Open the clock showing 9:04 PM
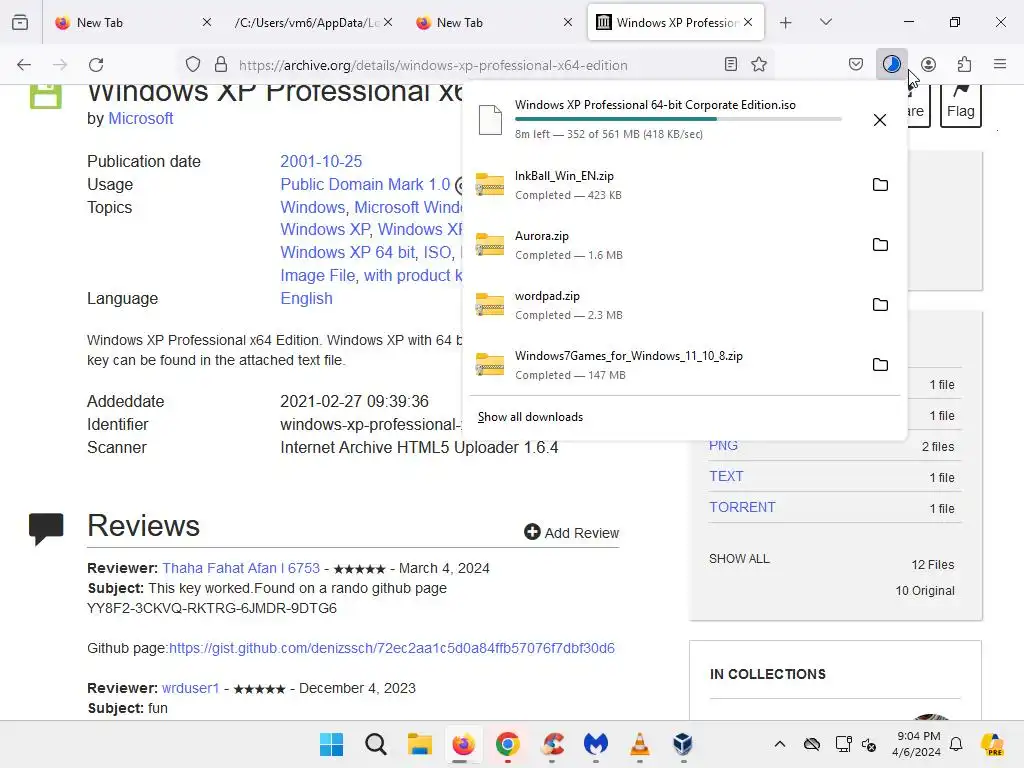1024x768 pixels. tap(917, 744)
